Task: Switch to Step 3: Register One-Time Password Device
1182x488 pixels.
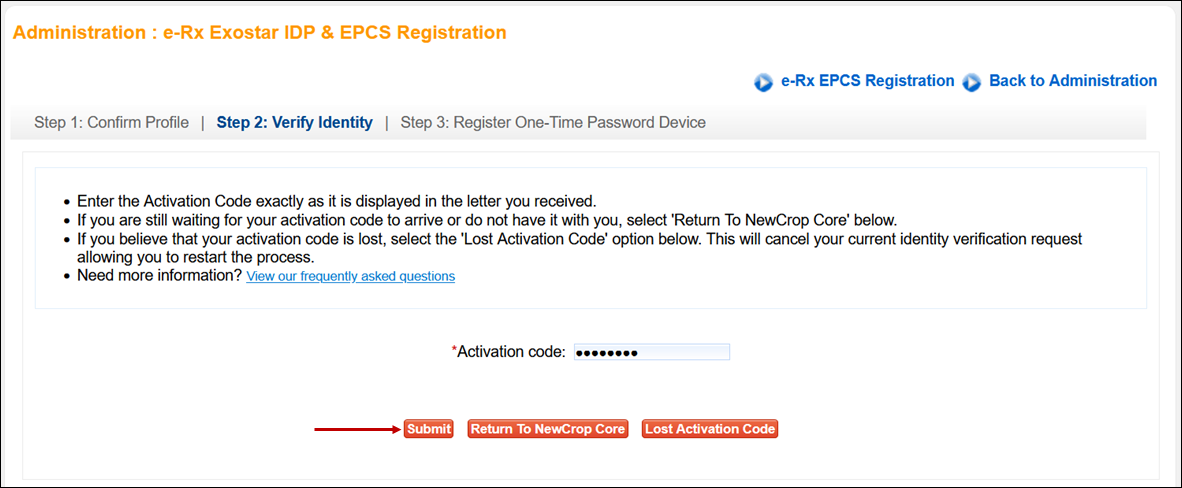Action: pos(553,123)
